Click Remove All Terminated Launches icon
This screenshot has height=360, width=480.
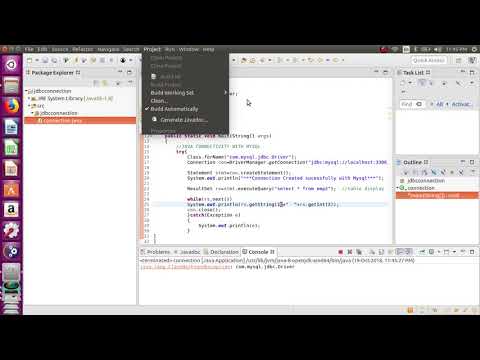[359, 252]
